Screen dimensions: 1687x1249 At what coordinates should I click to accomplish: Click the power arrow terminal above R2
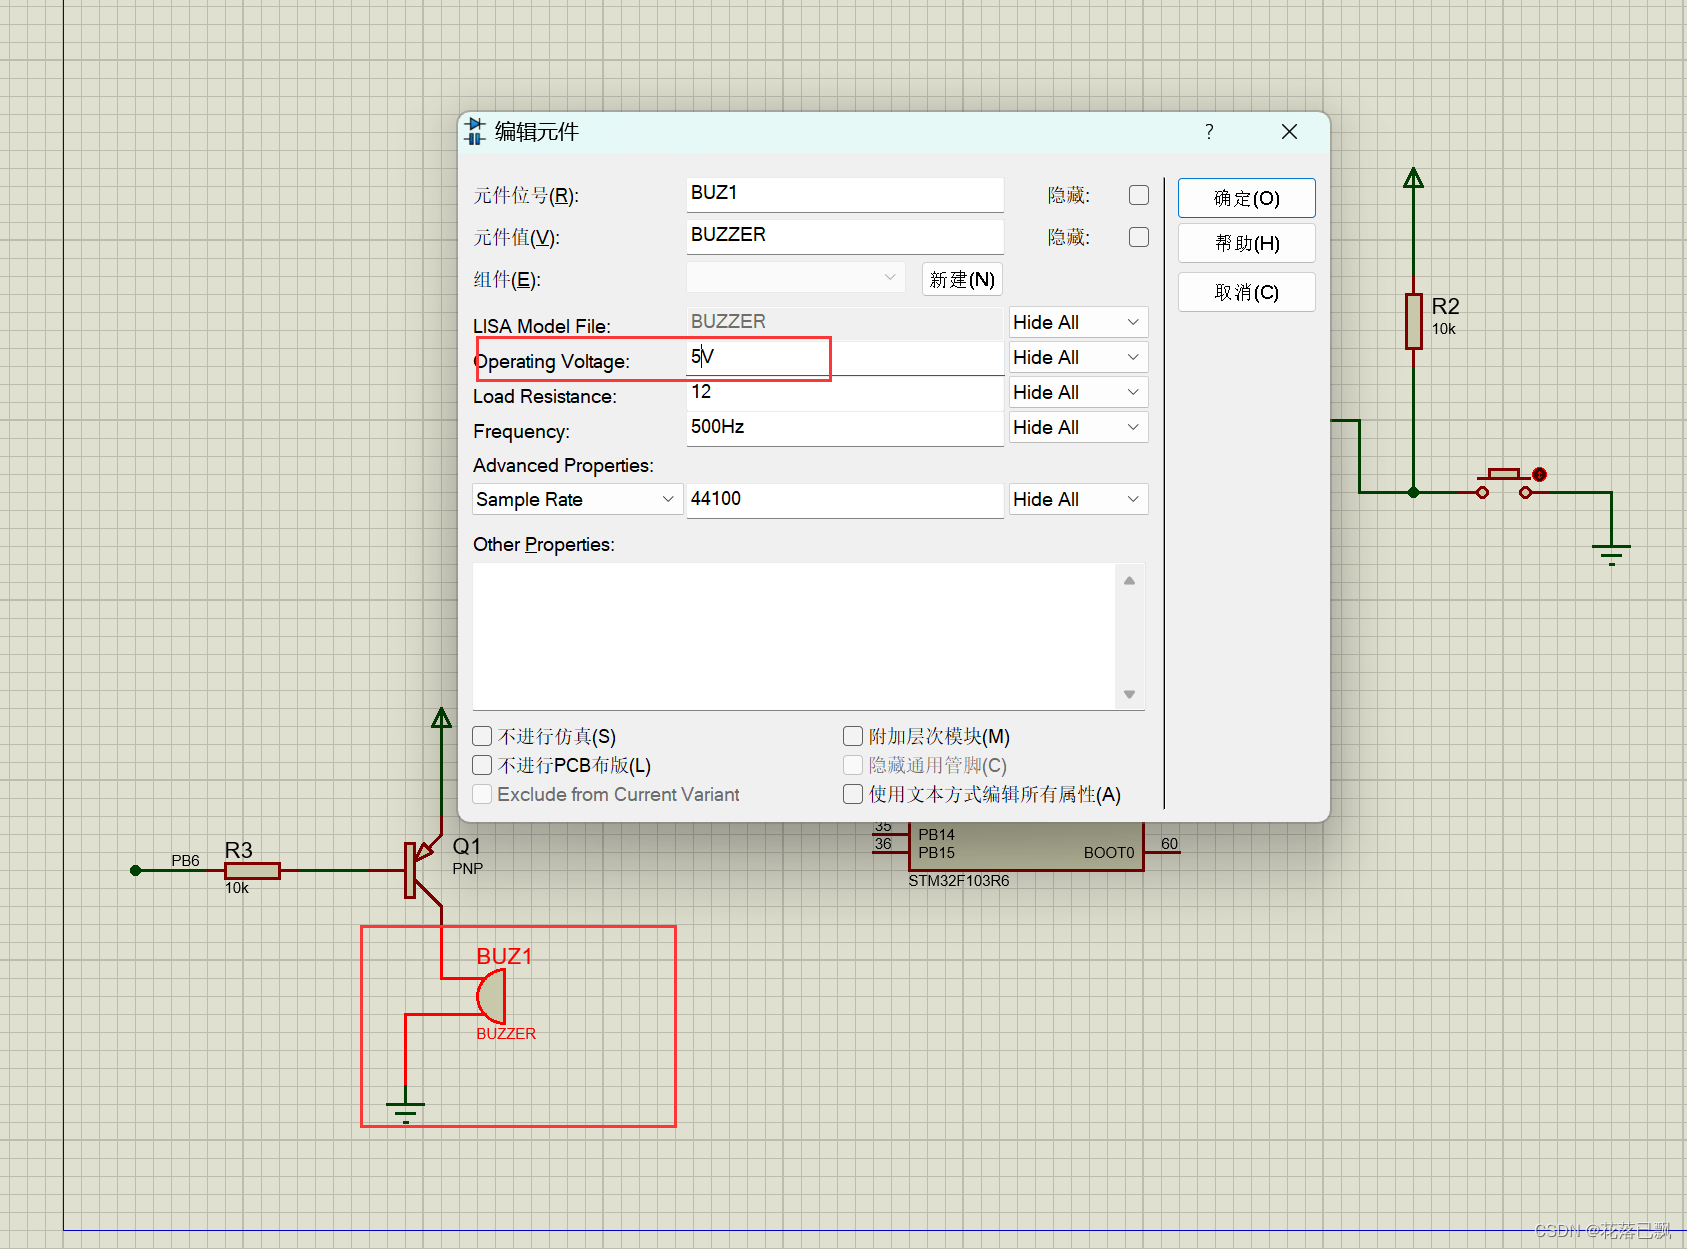point(1413,178)
